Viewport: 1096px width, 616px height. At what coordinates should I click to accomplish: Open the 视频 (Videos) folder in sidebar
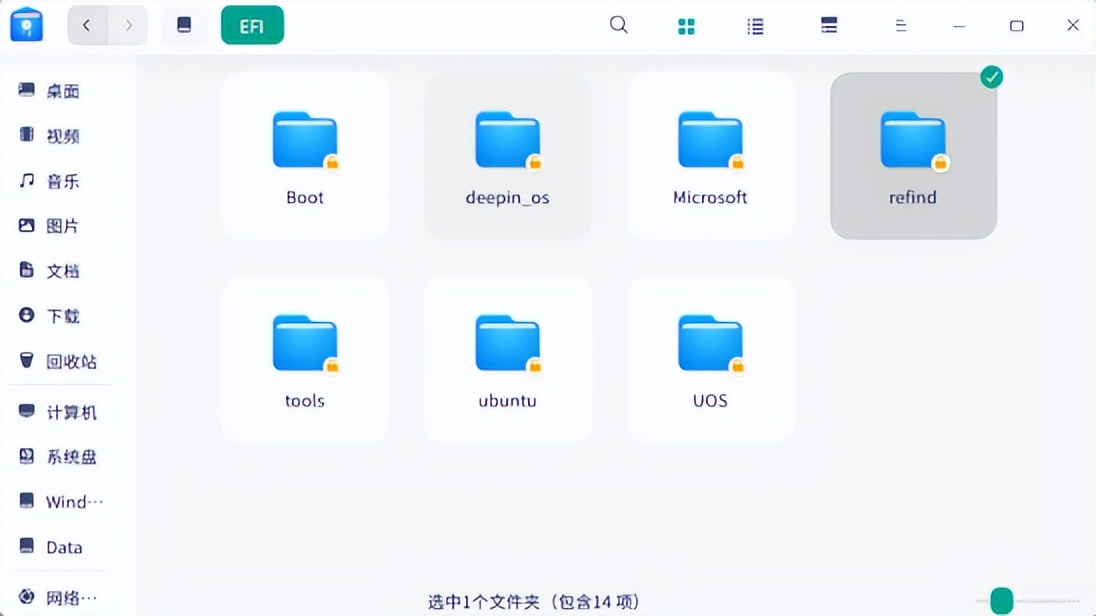pyautogui.click(x=62, y=135)
